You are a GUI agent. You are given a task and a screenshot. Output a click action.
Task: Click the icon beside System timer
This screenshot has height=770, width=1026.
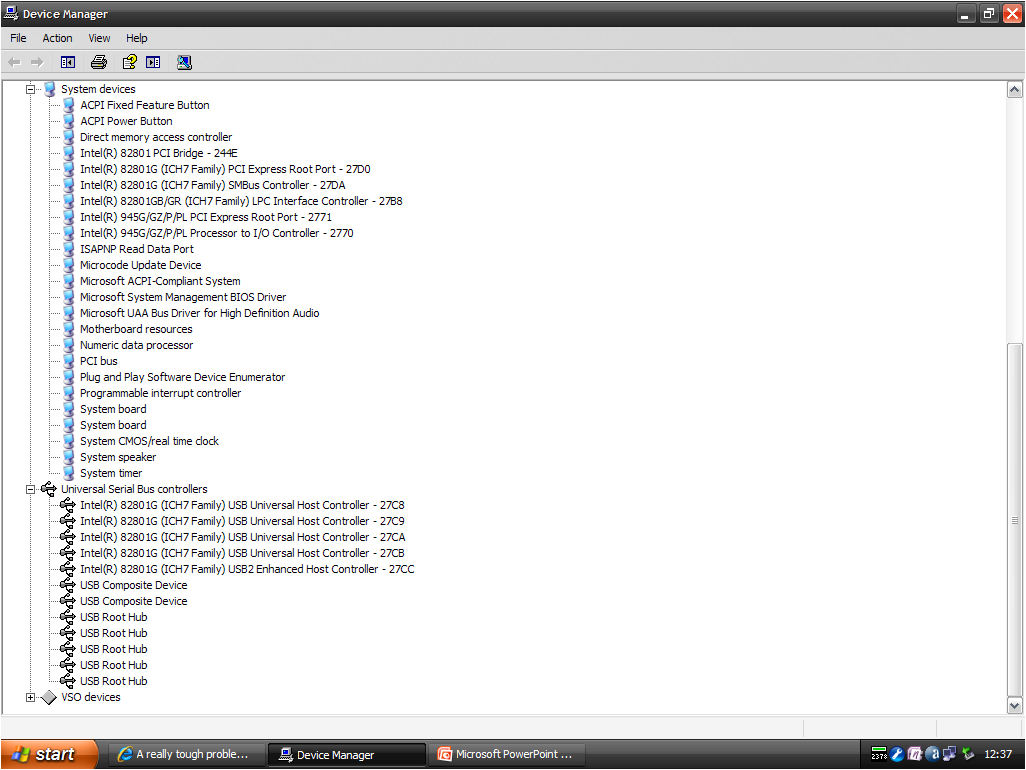pos(69,473)
